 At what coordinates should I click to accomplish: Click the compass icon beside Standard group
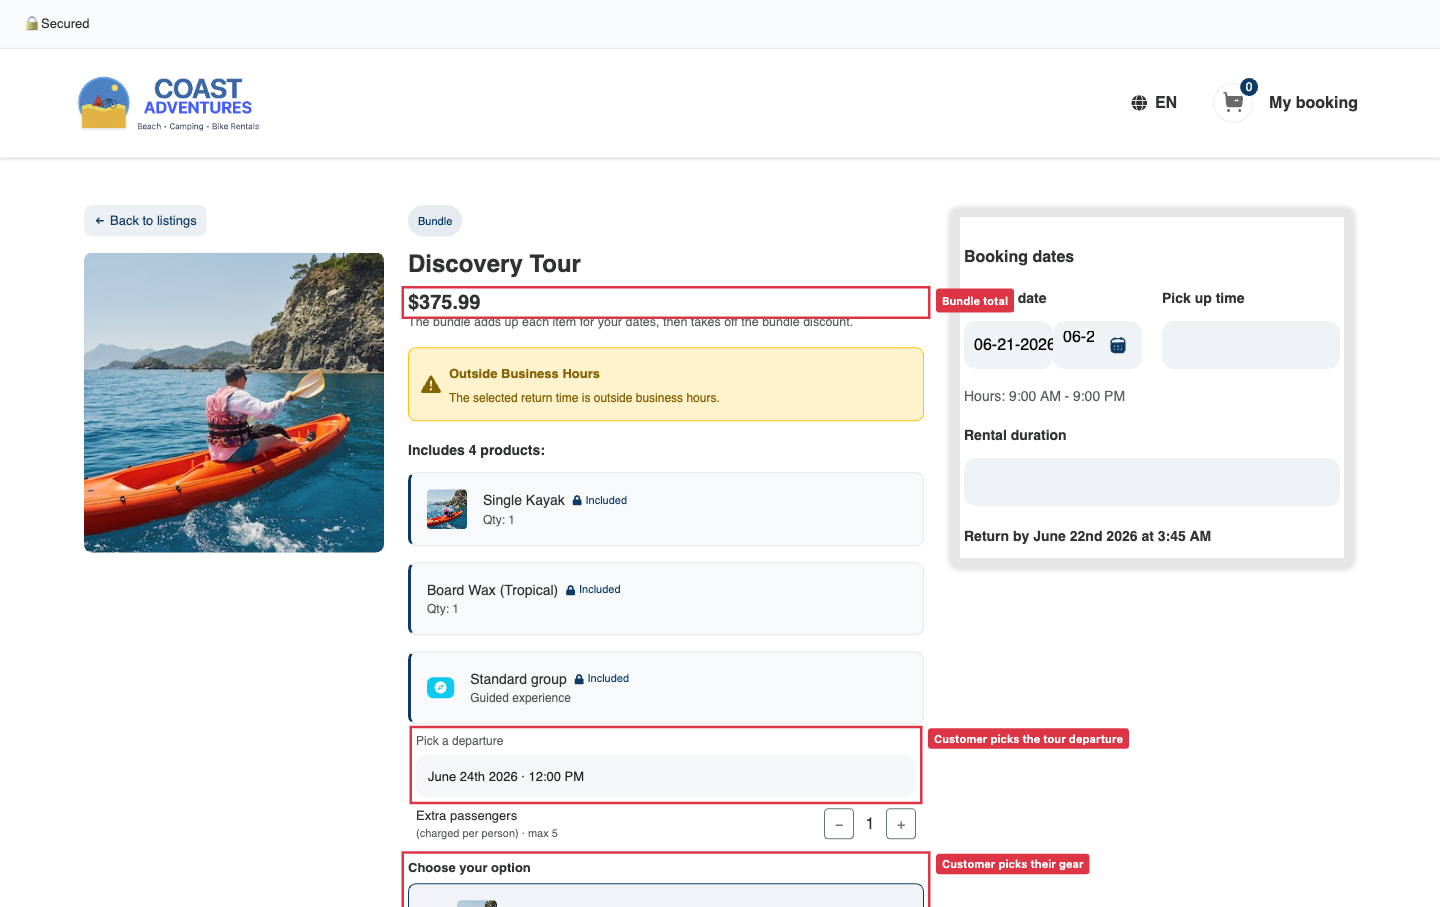tap(441, 688)
